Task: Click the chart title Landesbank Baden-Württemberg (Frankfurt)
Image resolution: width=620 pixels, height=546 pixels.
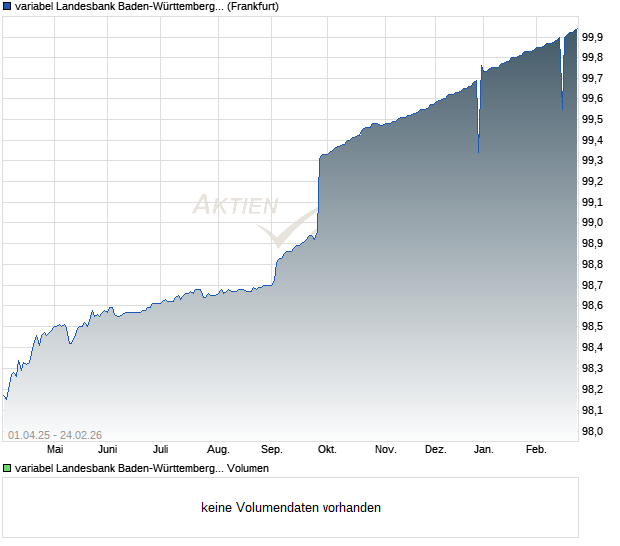Action: [147, 7]
